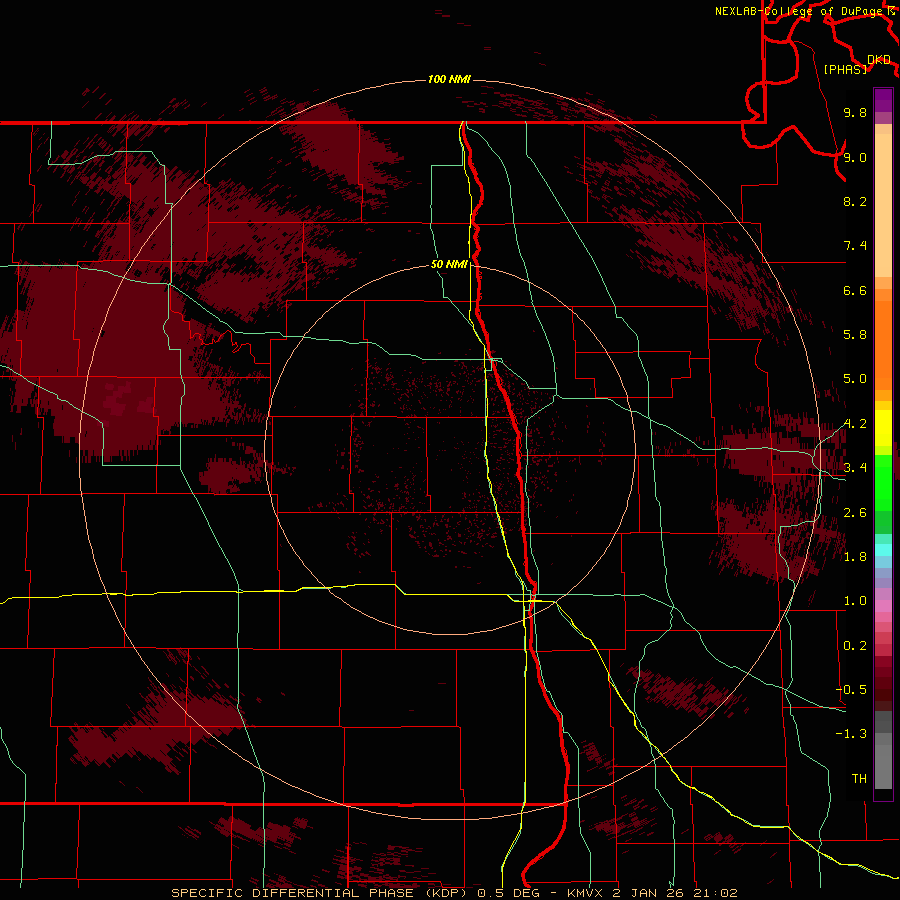Screen dimensions: 900x900
Task: Click the "DKD" product code label
Action: pos(879,60)
